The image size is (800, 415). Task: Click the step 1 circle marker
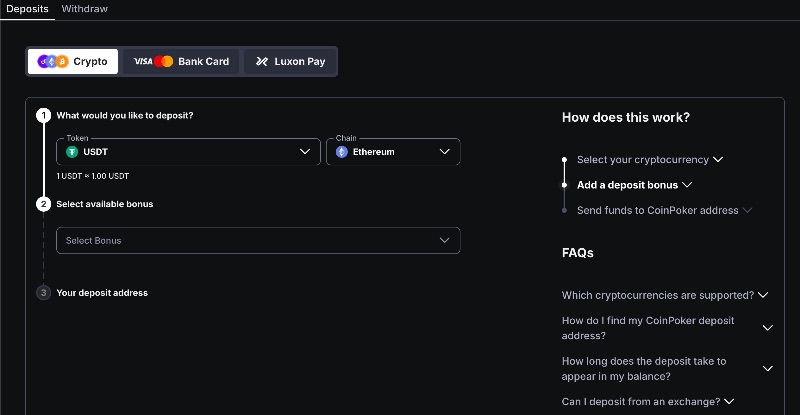pos(43,115)
